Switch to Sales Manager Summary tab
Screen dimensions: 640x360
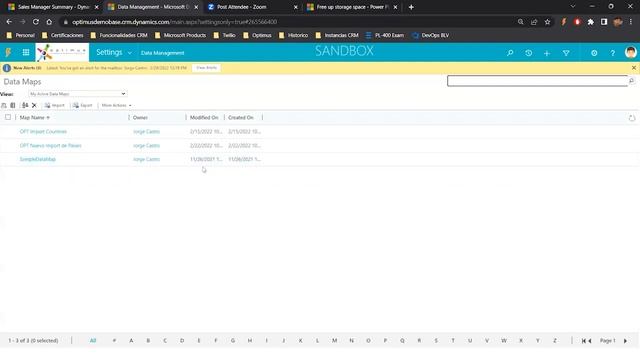point(53,7)
